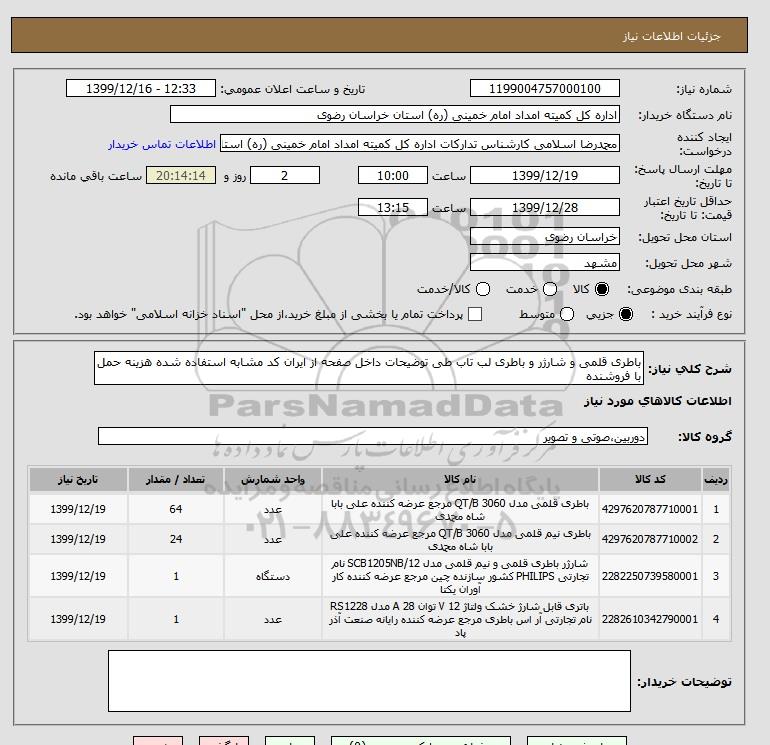This screenshot has height=745, width=770.
Task: Tick the اسناد خزانه اسلامی payment checkbox
Action: [x=475, y=314]
